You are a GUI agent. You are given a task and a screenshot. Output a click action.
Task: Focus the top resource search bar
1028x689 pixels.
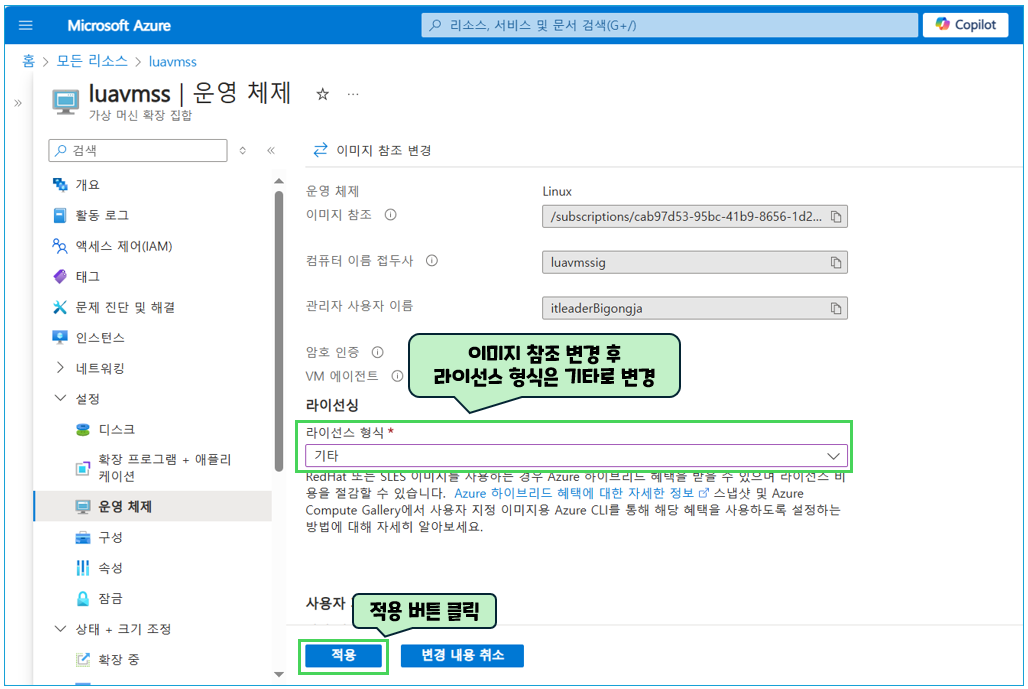pos(669,26)
